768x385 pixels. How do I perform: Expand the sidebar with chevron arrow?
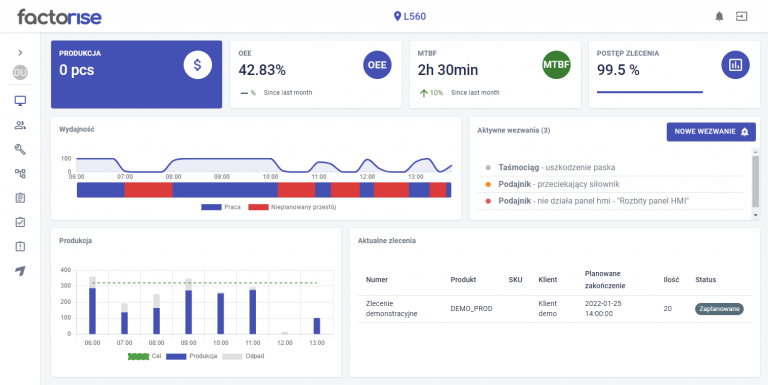[20, 52]
